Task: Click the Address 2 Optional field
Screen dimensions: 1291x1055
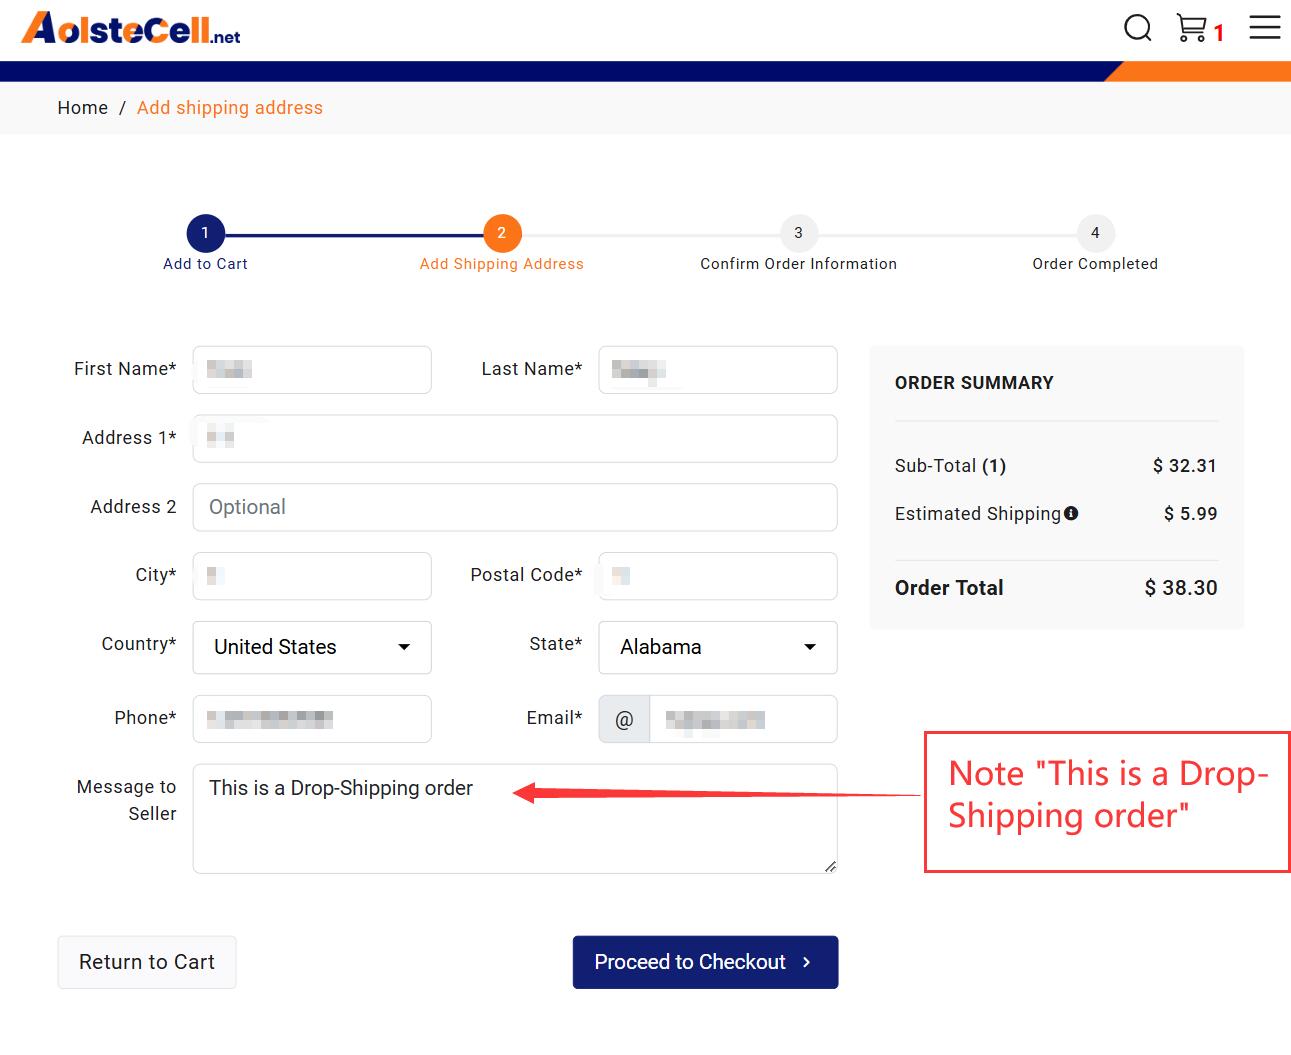Action: 514,507
